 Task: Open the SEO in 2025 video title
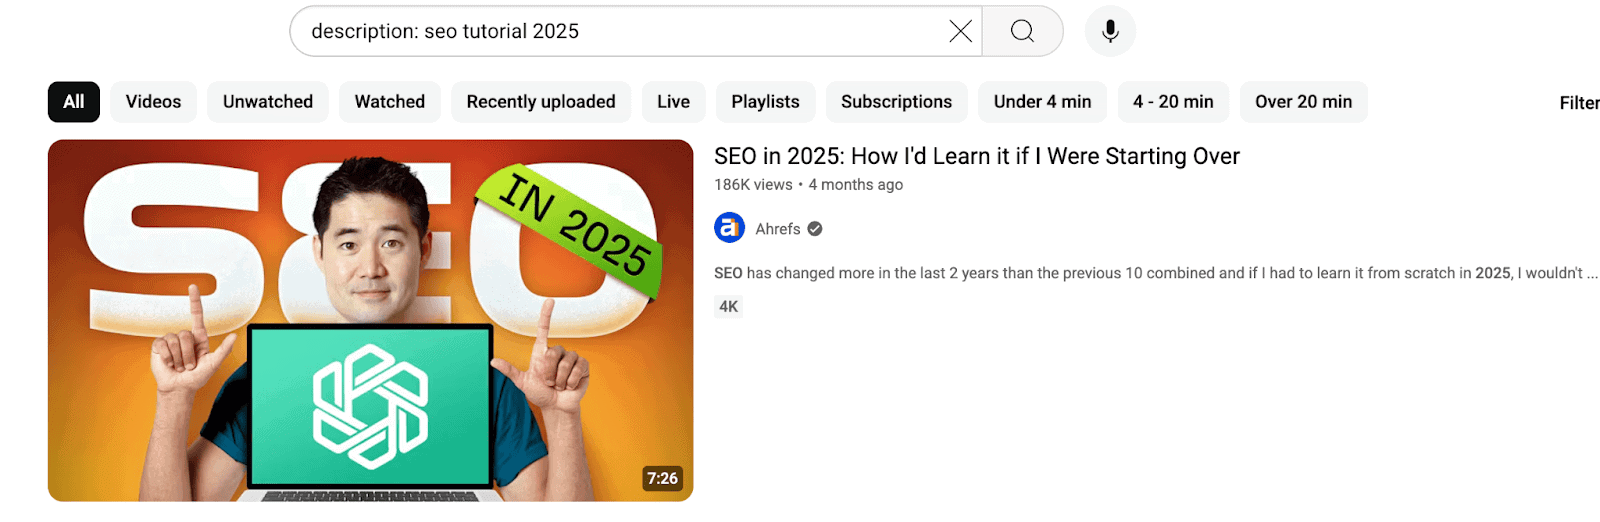pos(976,156)
